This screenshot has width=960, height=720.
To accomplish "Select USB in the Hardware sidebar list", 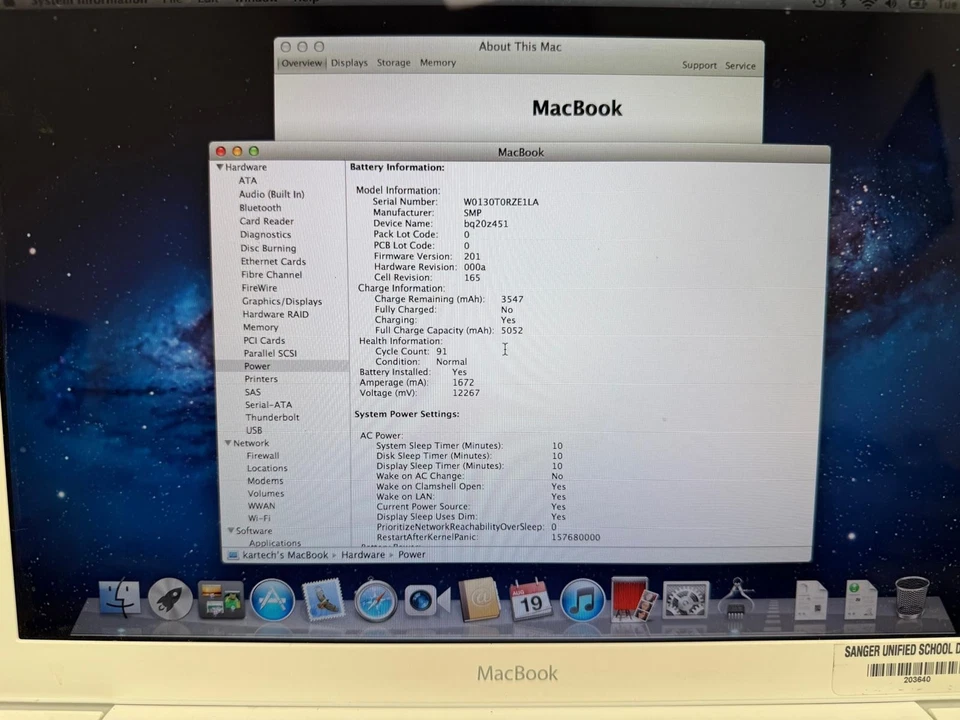I will click(x=253, y=429).
